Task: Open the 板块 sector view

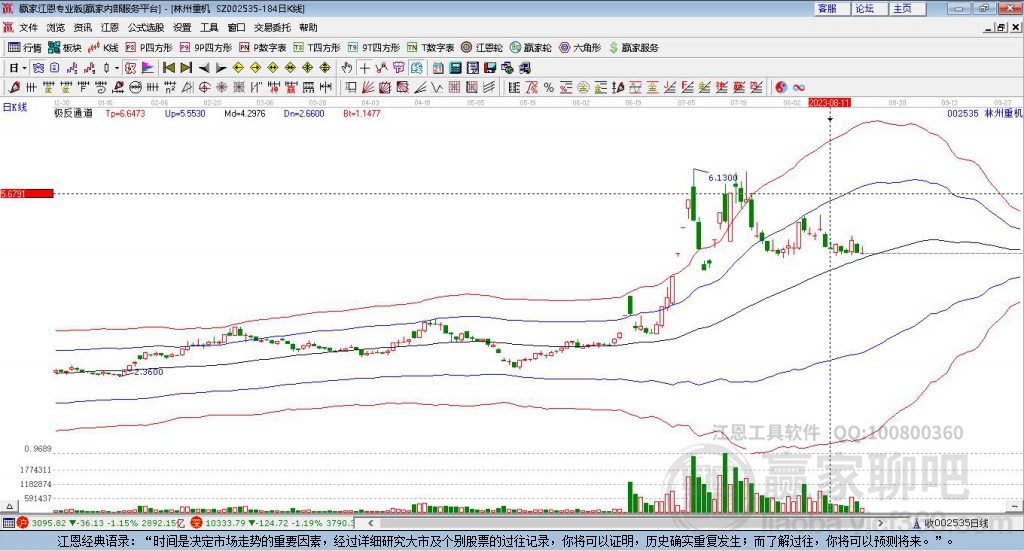Action: 65,48
